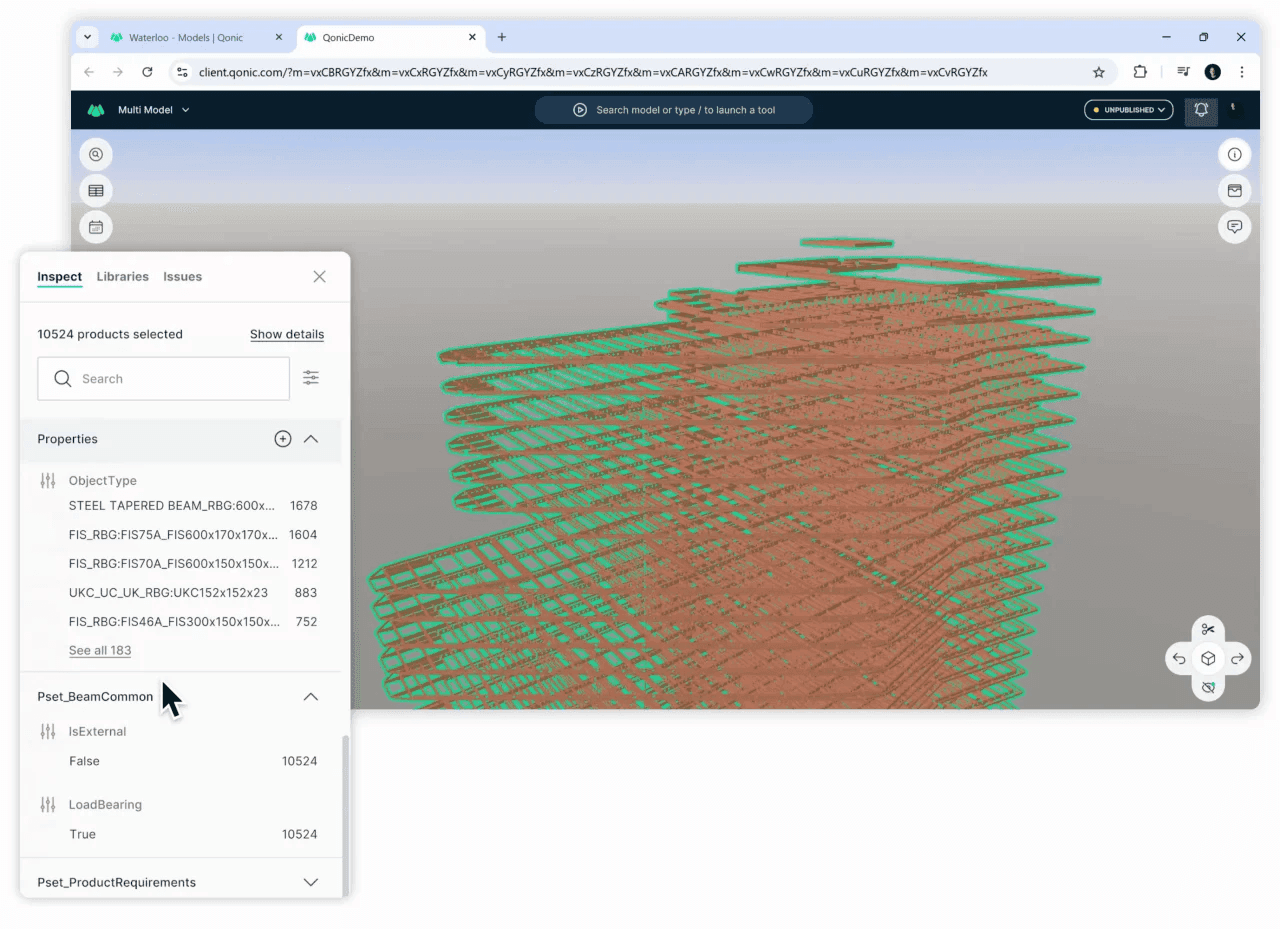Open the comments panel on the right side
Viewport: 1280px width, 929px height.
pos(1234,227)
